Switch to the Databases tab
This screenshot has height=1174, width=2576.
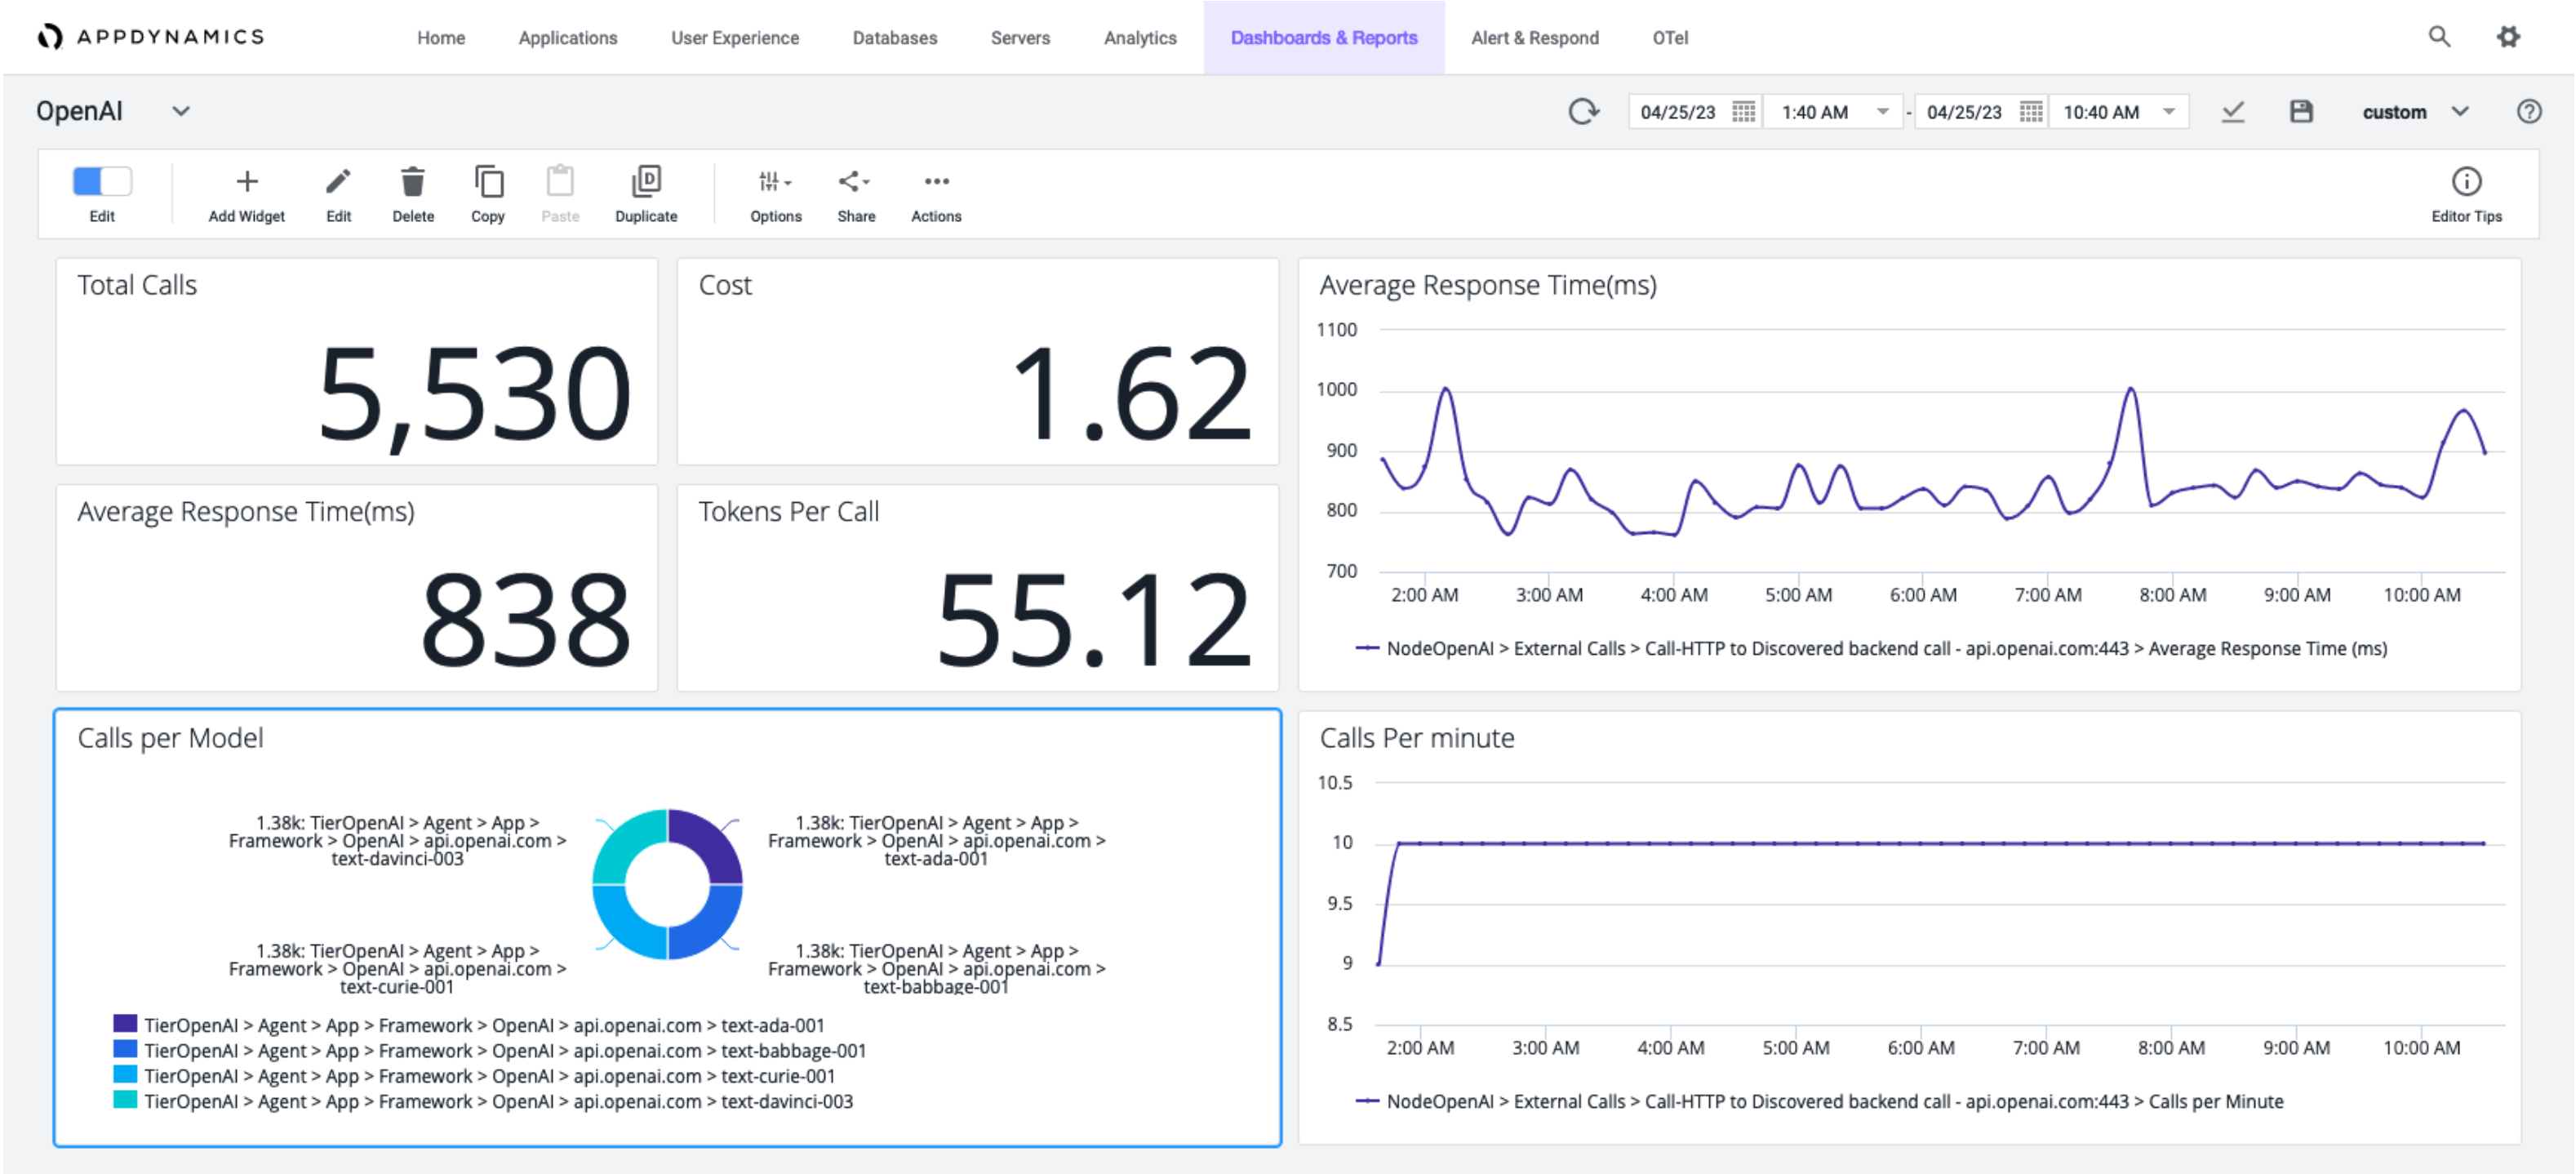click(x=894, y=38)
